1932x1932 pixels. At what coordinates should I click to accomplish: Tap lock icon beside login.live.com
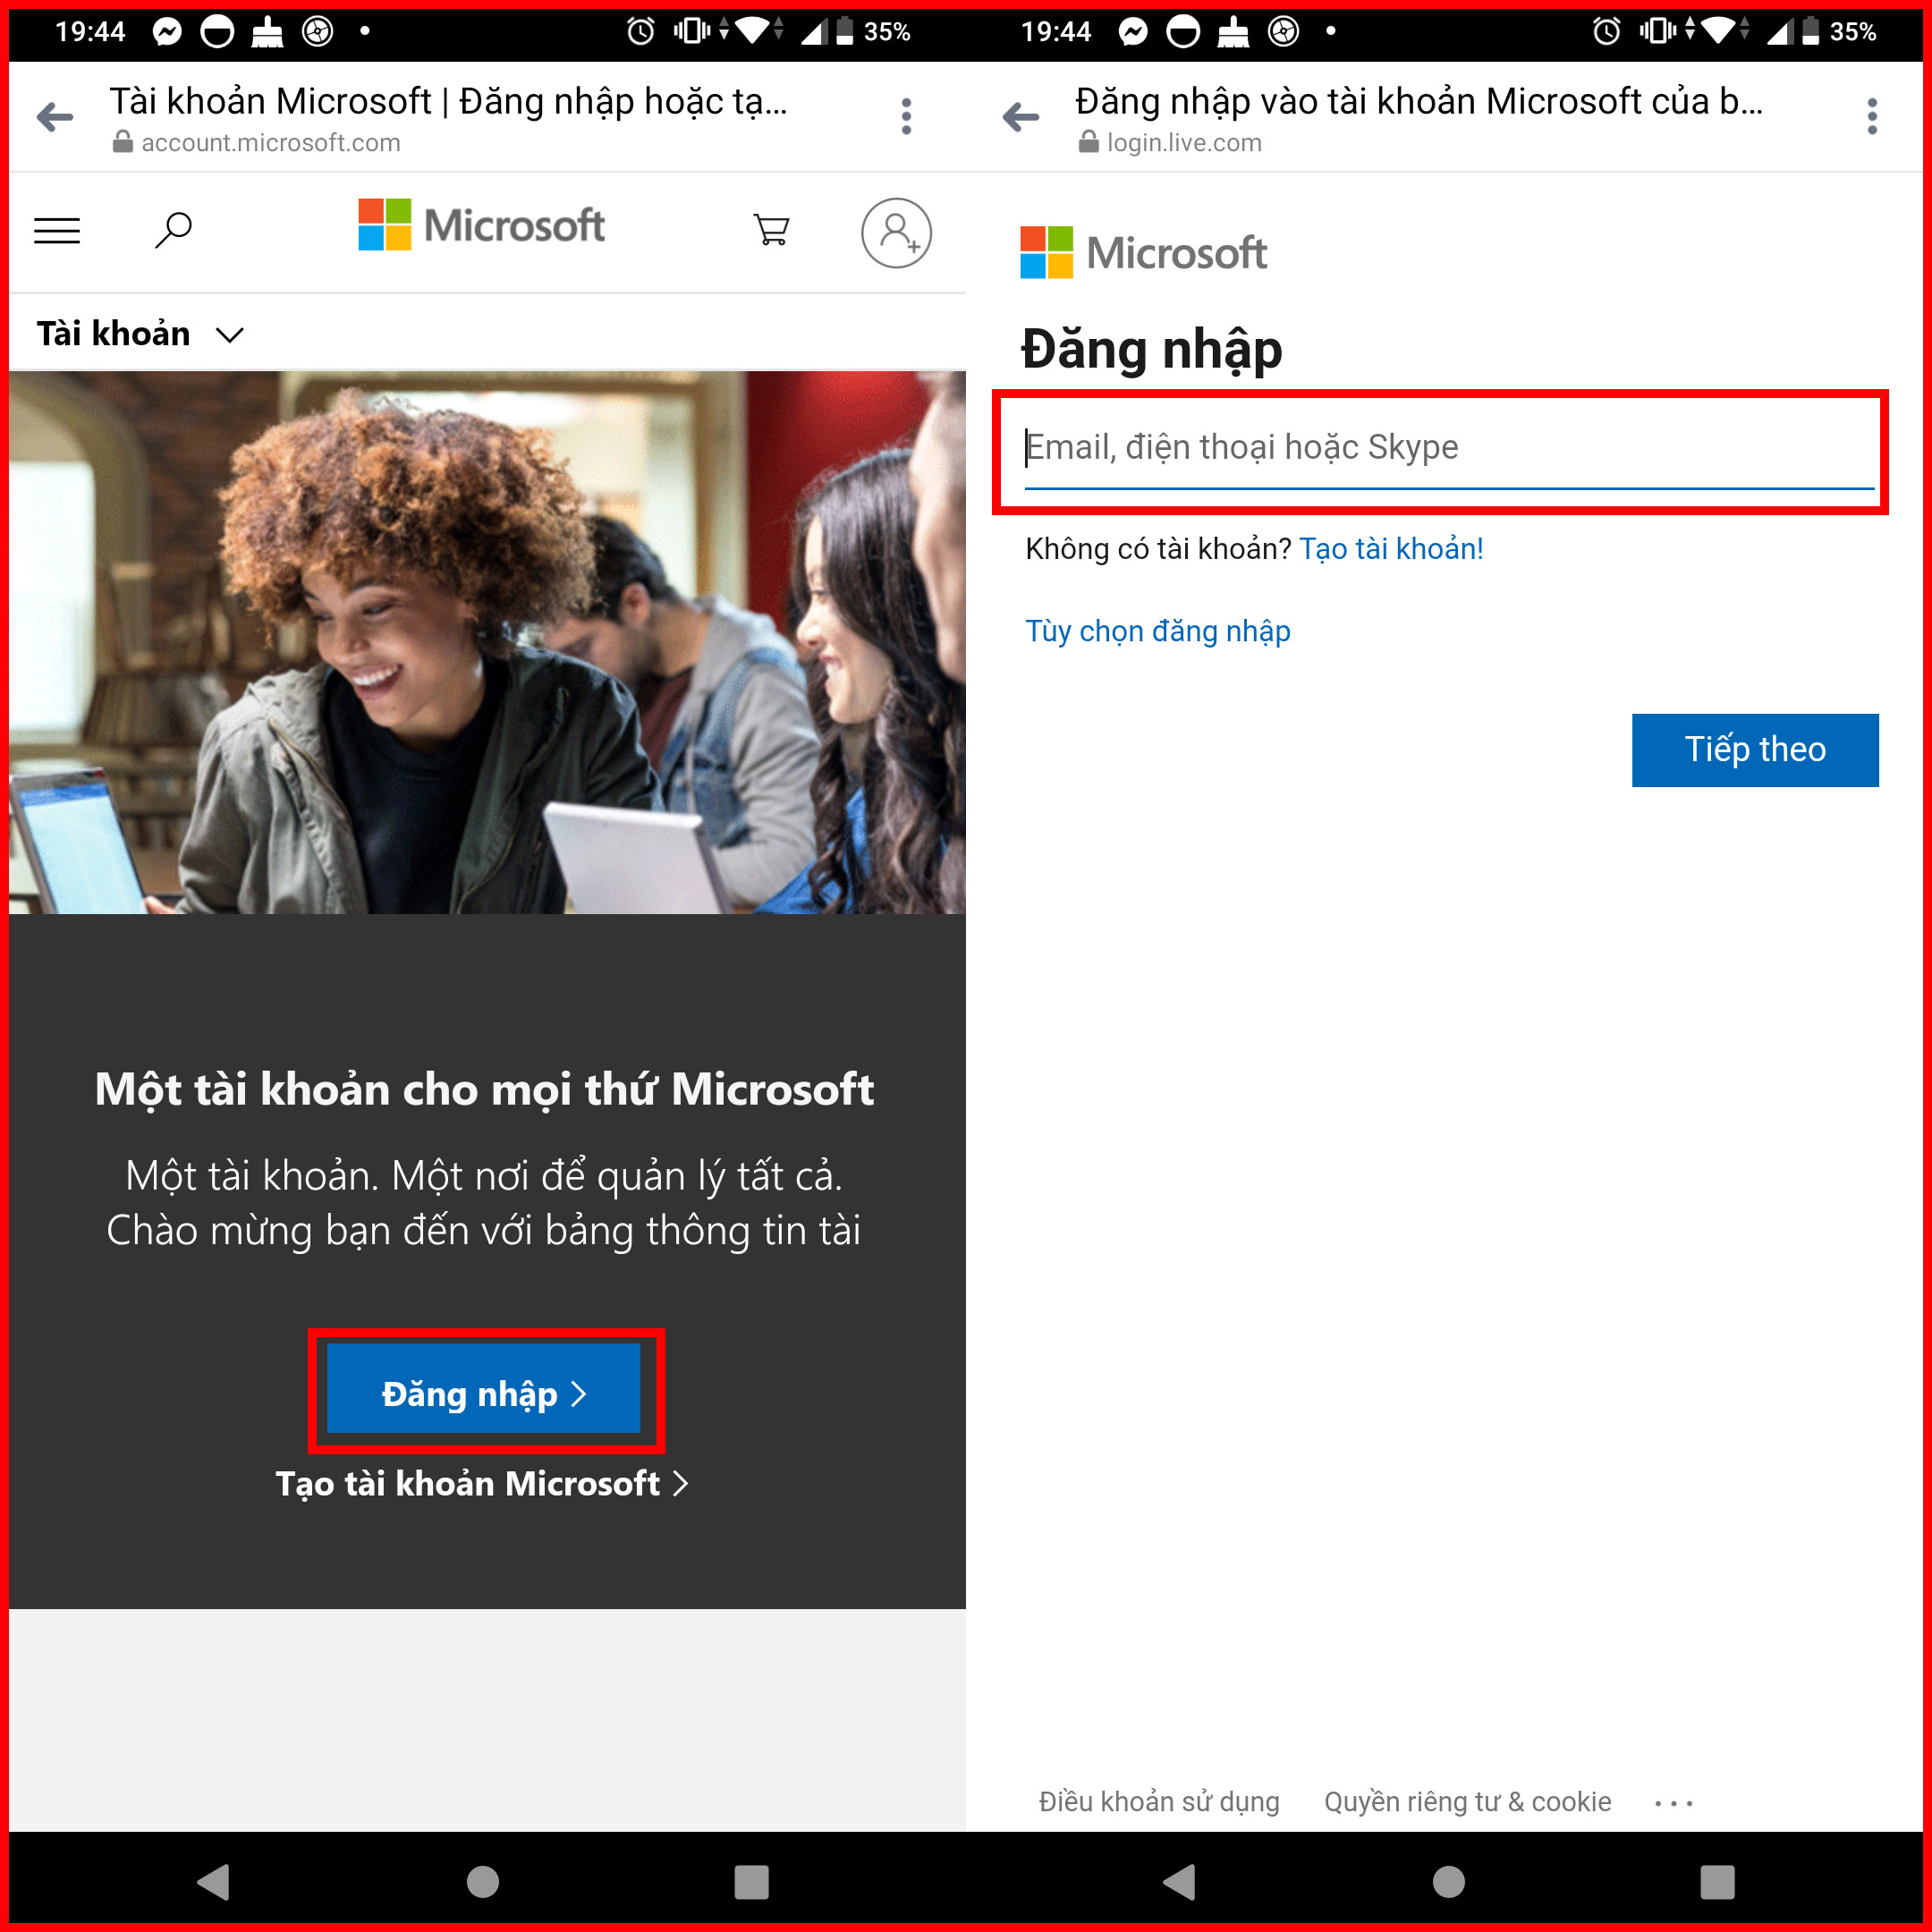pyautogui.click(x=1089, y=142)
